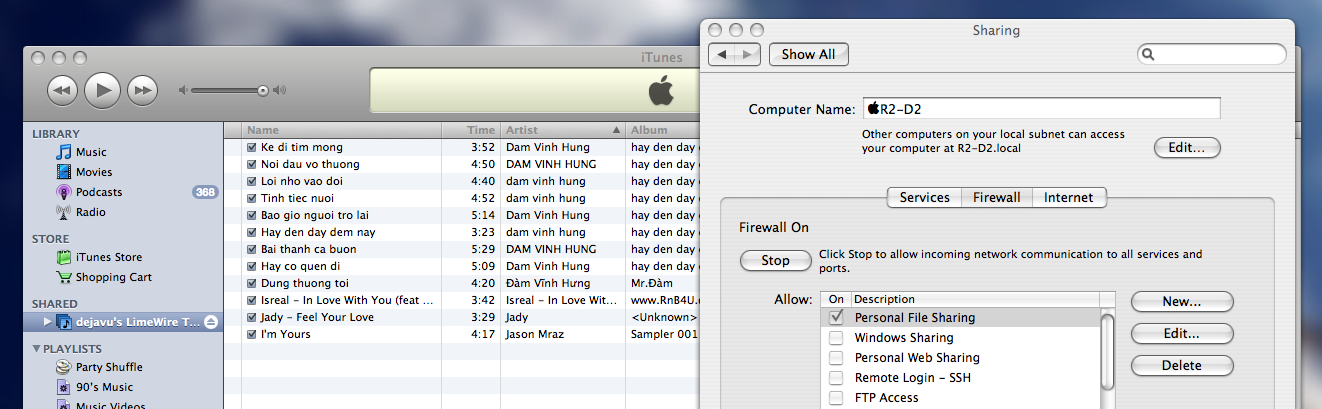
Task: Open Shopping Cart in iTunes sidebar
Action: click(114, 277)
